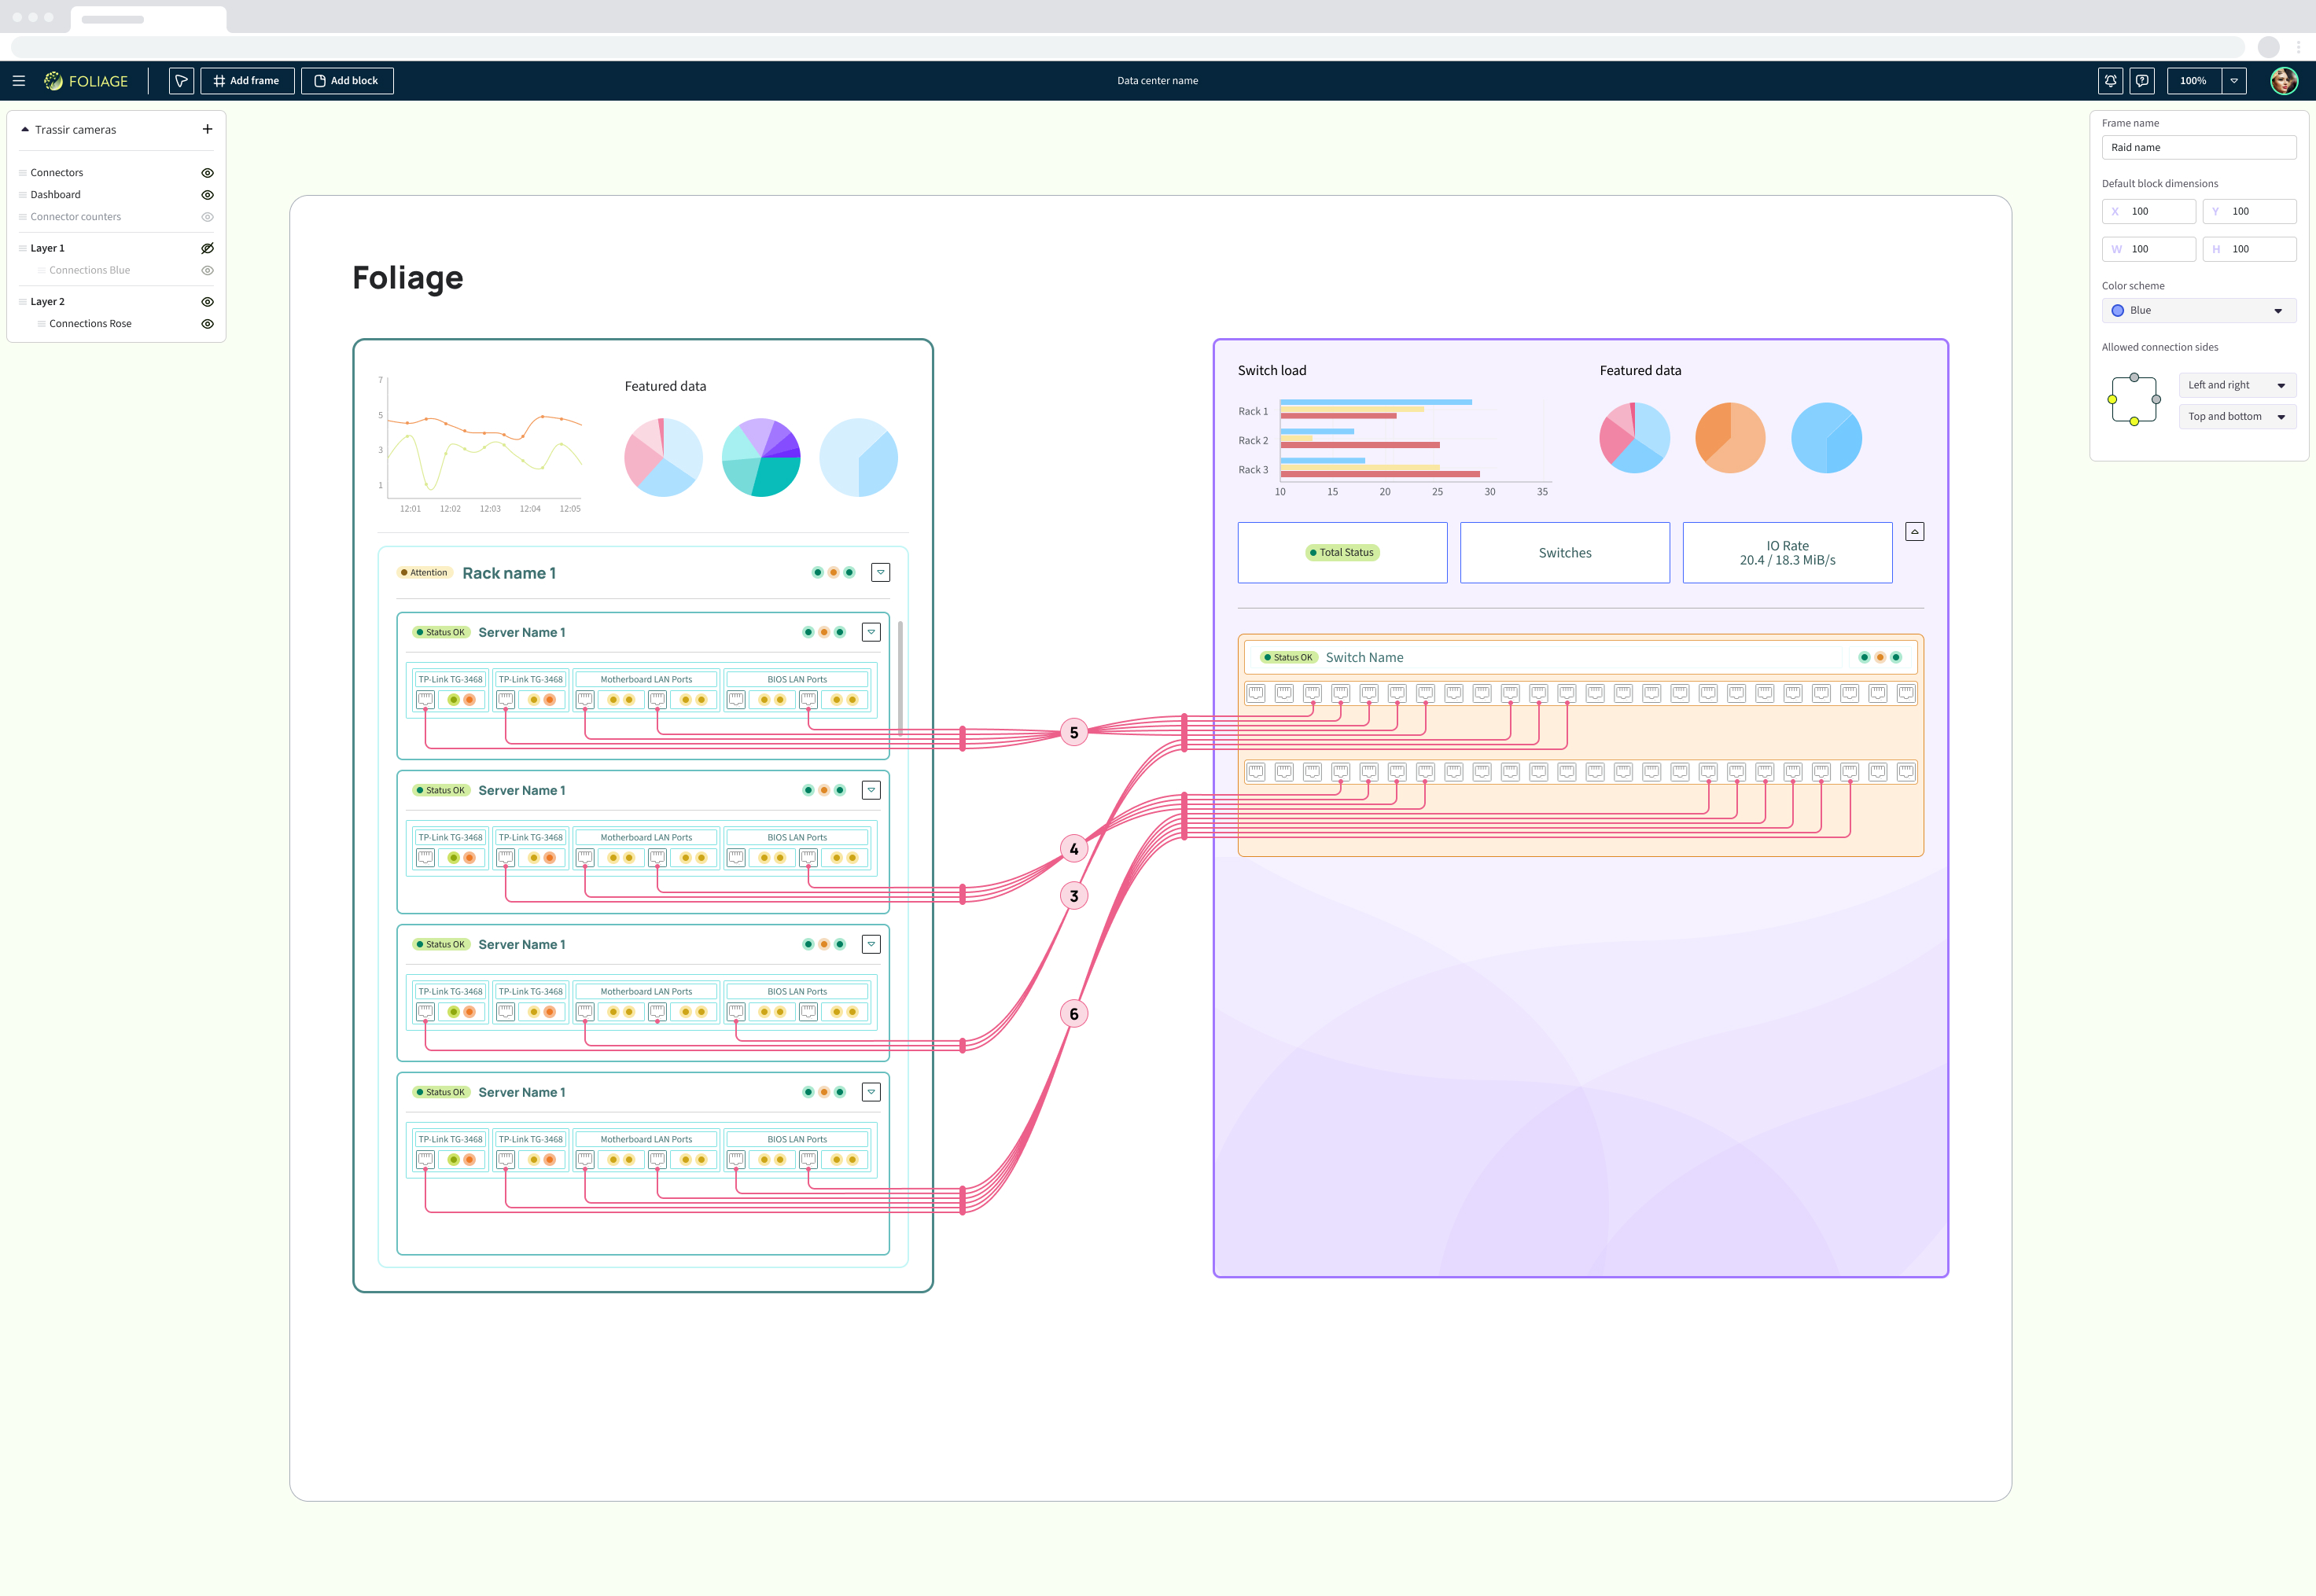Screen dimensions: 2316x1596
Task: Click the first port in Switch Name top row
Action: [x=1256, y=693]
